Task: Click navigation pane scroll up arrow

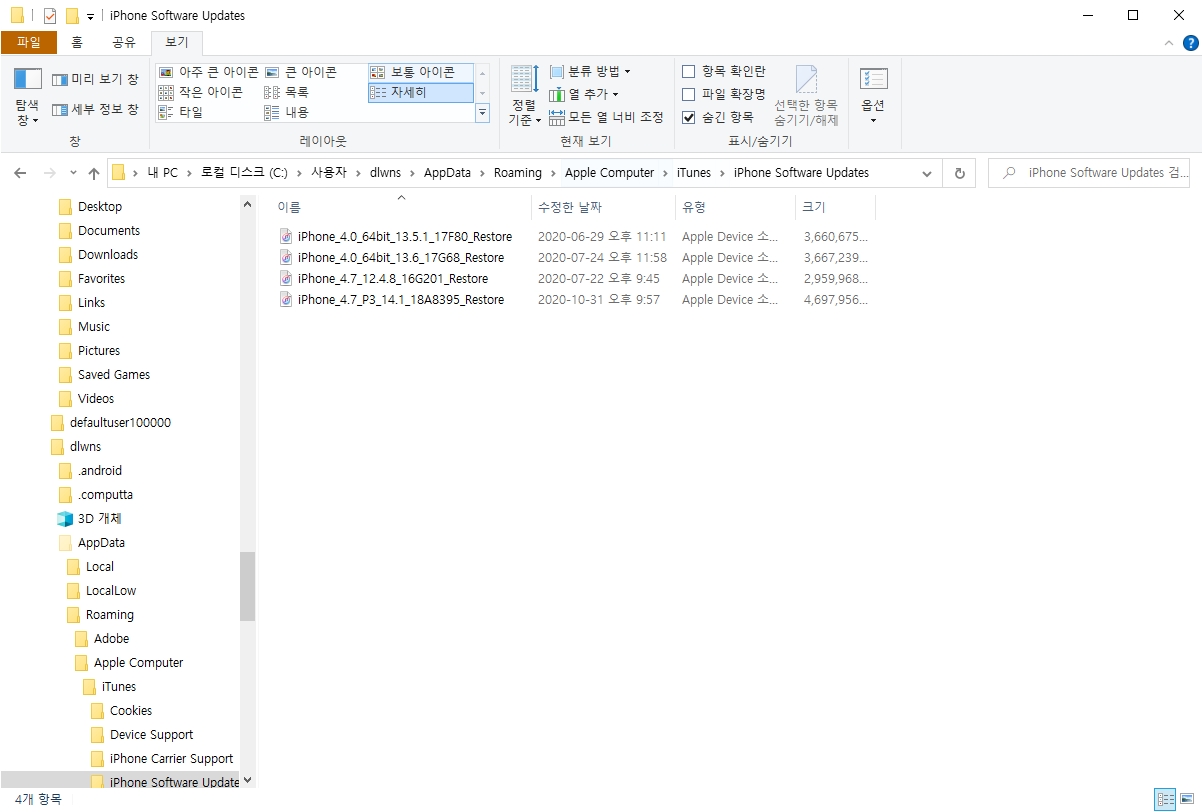Action: pyautogui.click(x=248, y=204)
